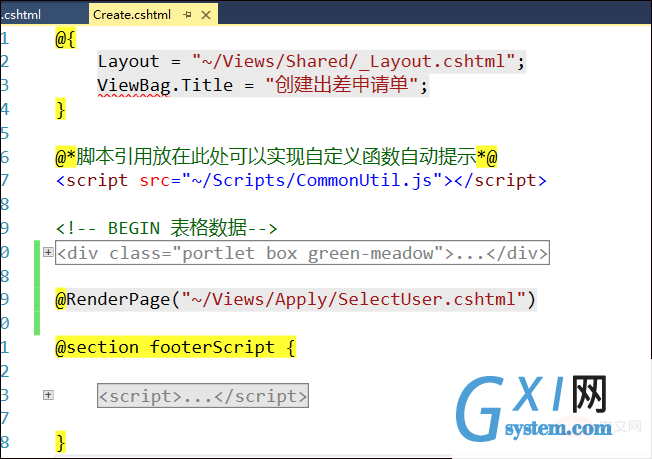Click the "创建出差申请单" title string
Image resolution: width=652 pixels, height=459 pixels.
point(342,85)
